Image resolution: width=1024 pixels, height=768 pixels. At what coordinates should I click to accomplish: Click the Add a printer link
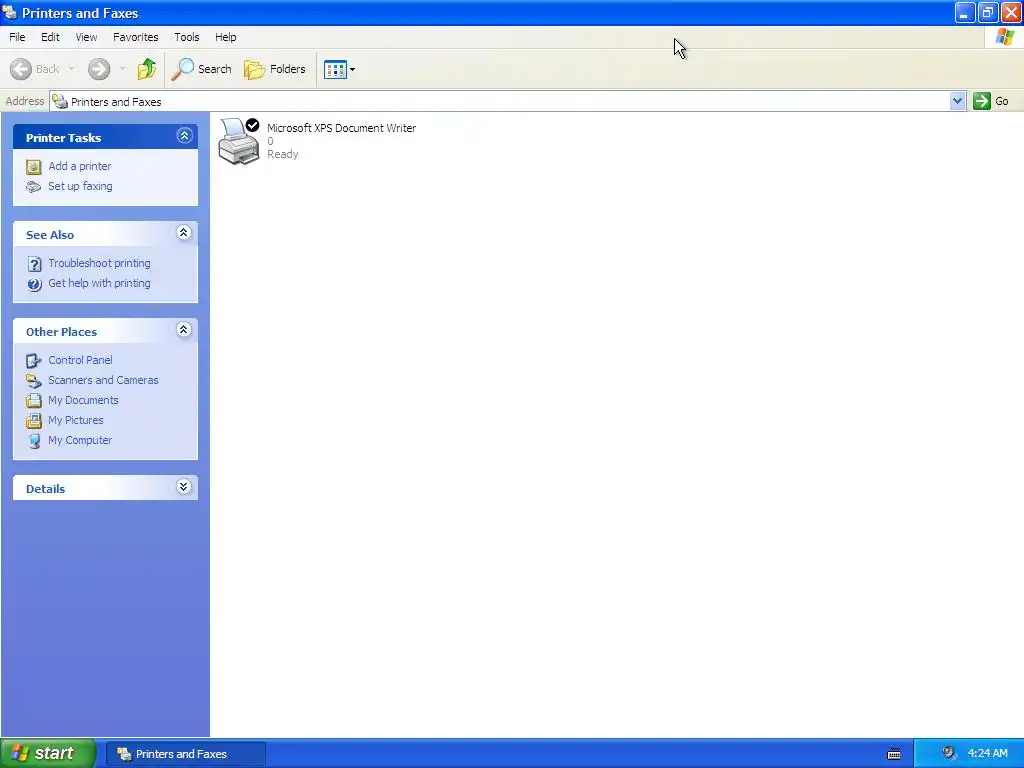tap(80, 167)
